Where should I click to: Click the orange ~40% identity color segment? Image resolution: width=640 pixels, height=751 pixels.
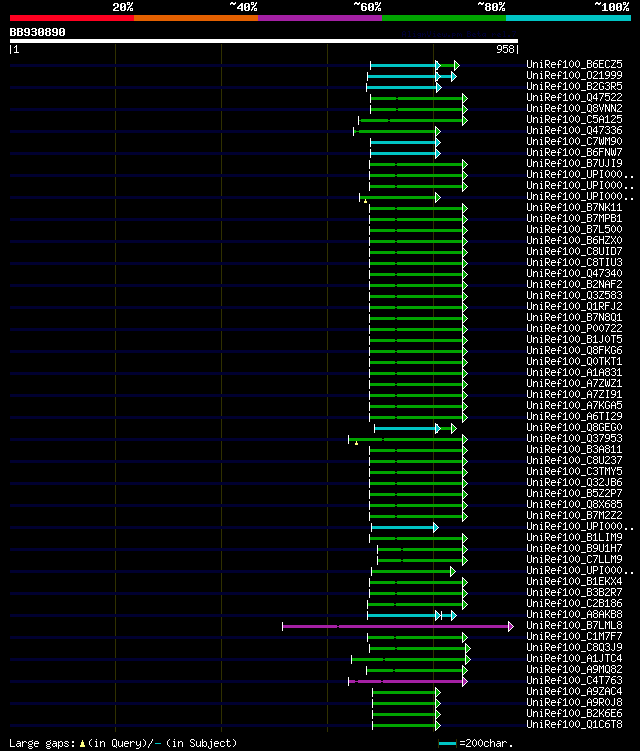click(x=196, y=18)
